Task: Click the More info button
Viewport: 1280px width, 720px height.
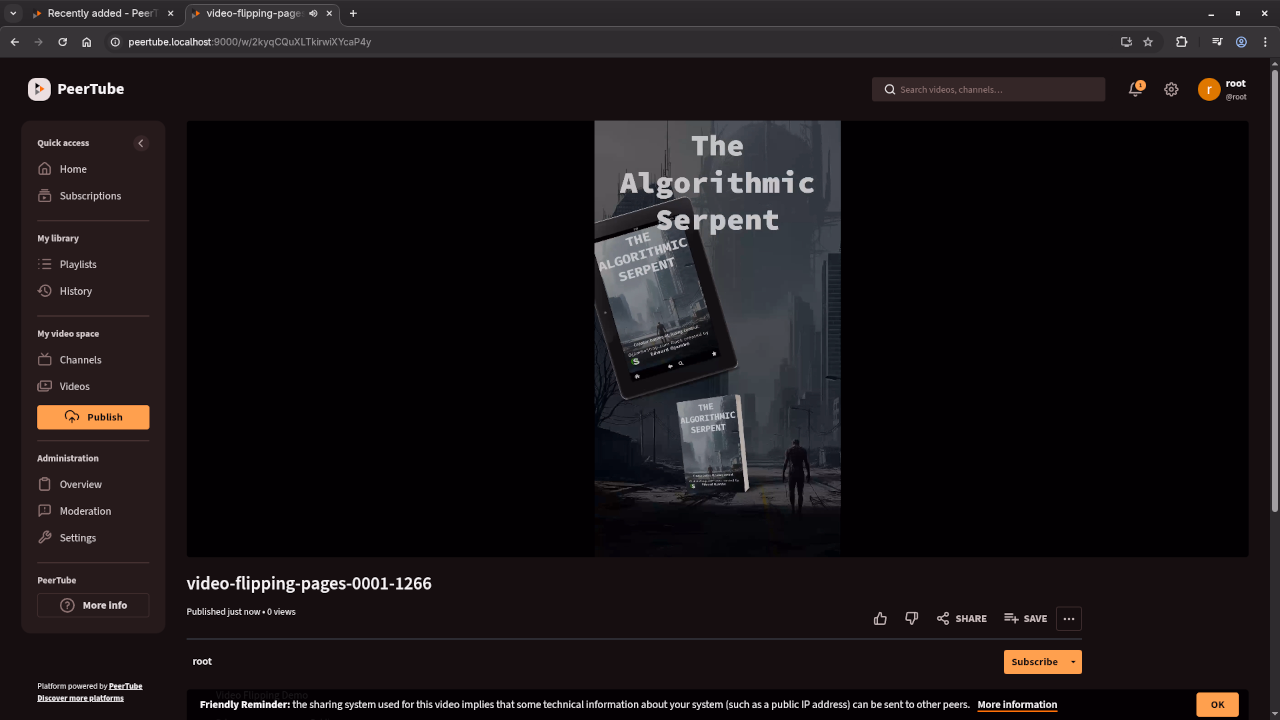Action: [x=93, y=605]
